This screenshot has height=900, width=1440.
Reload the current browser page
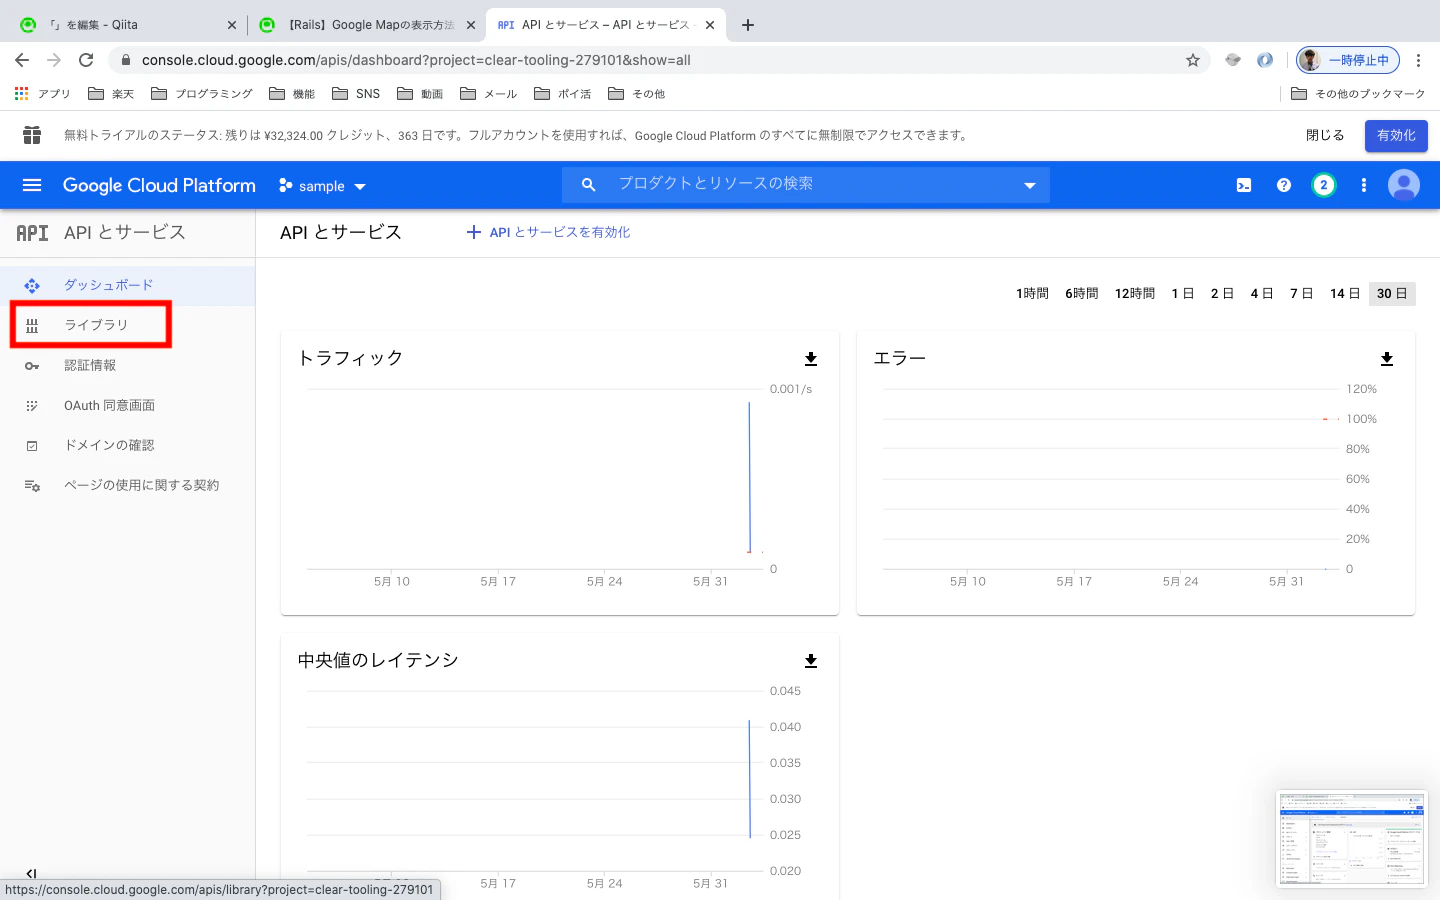coord(86,60)
